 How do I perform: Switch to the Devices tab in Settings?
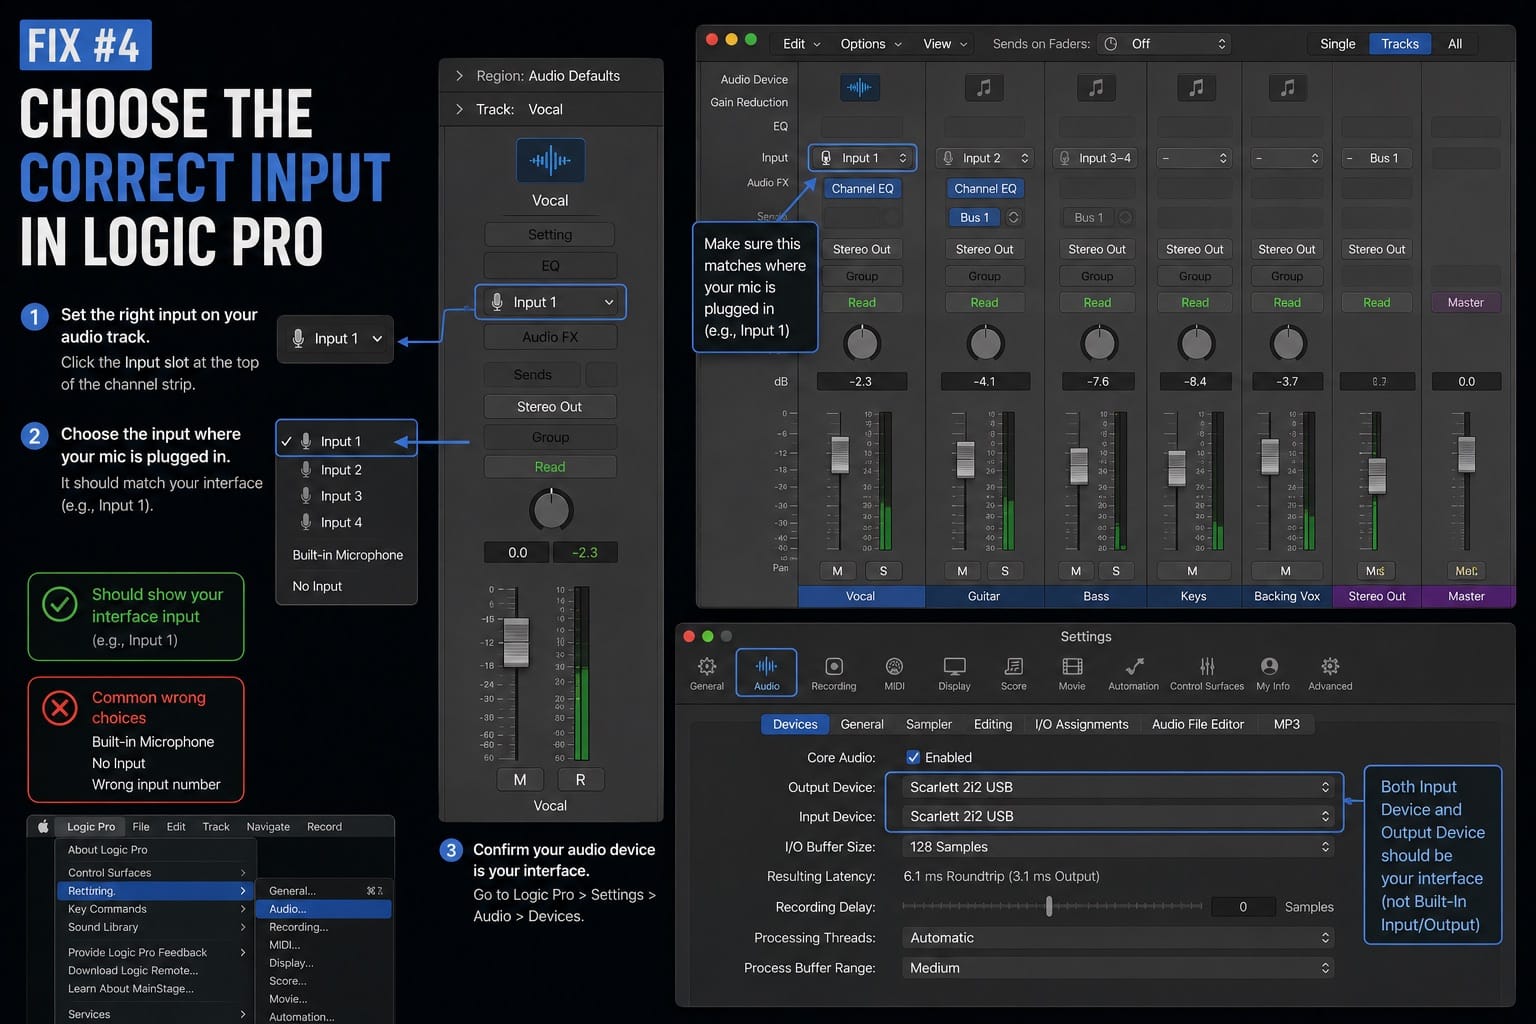795,724
